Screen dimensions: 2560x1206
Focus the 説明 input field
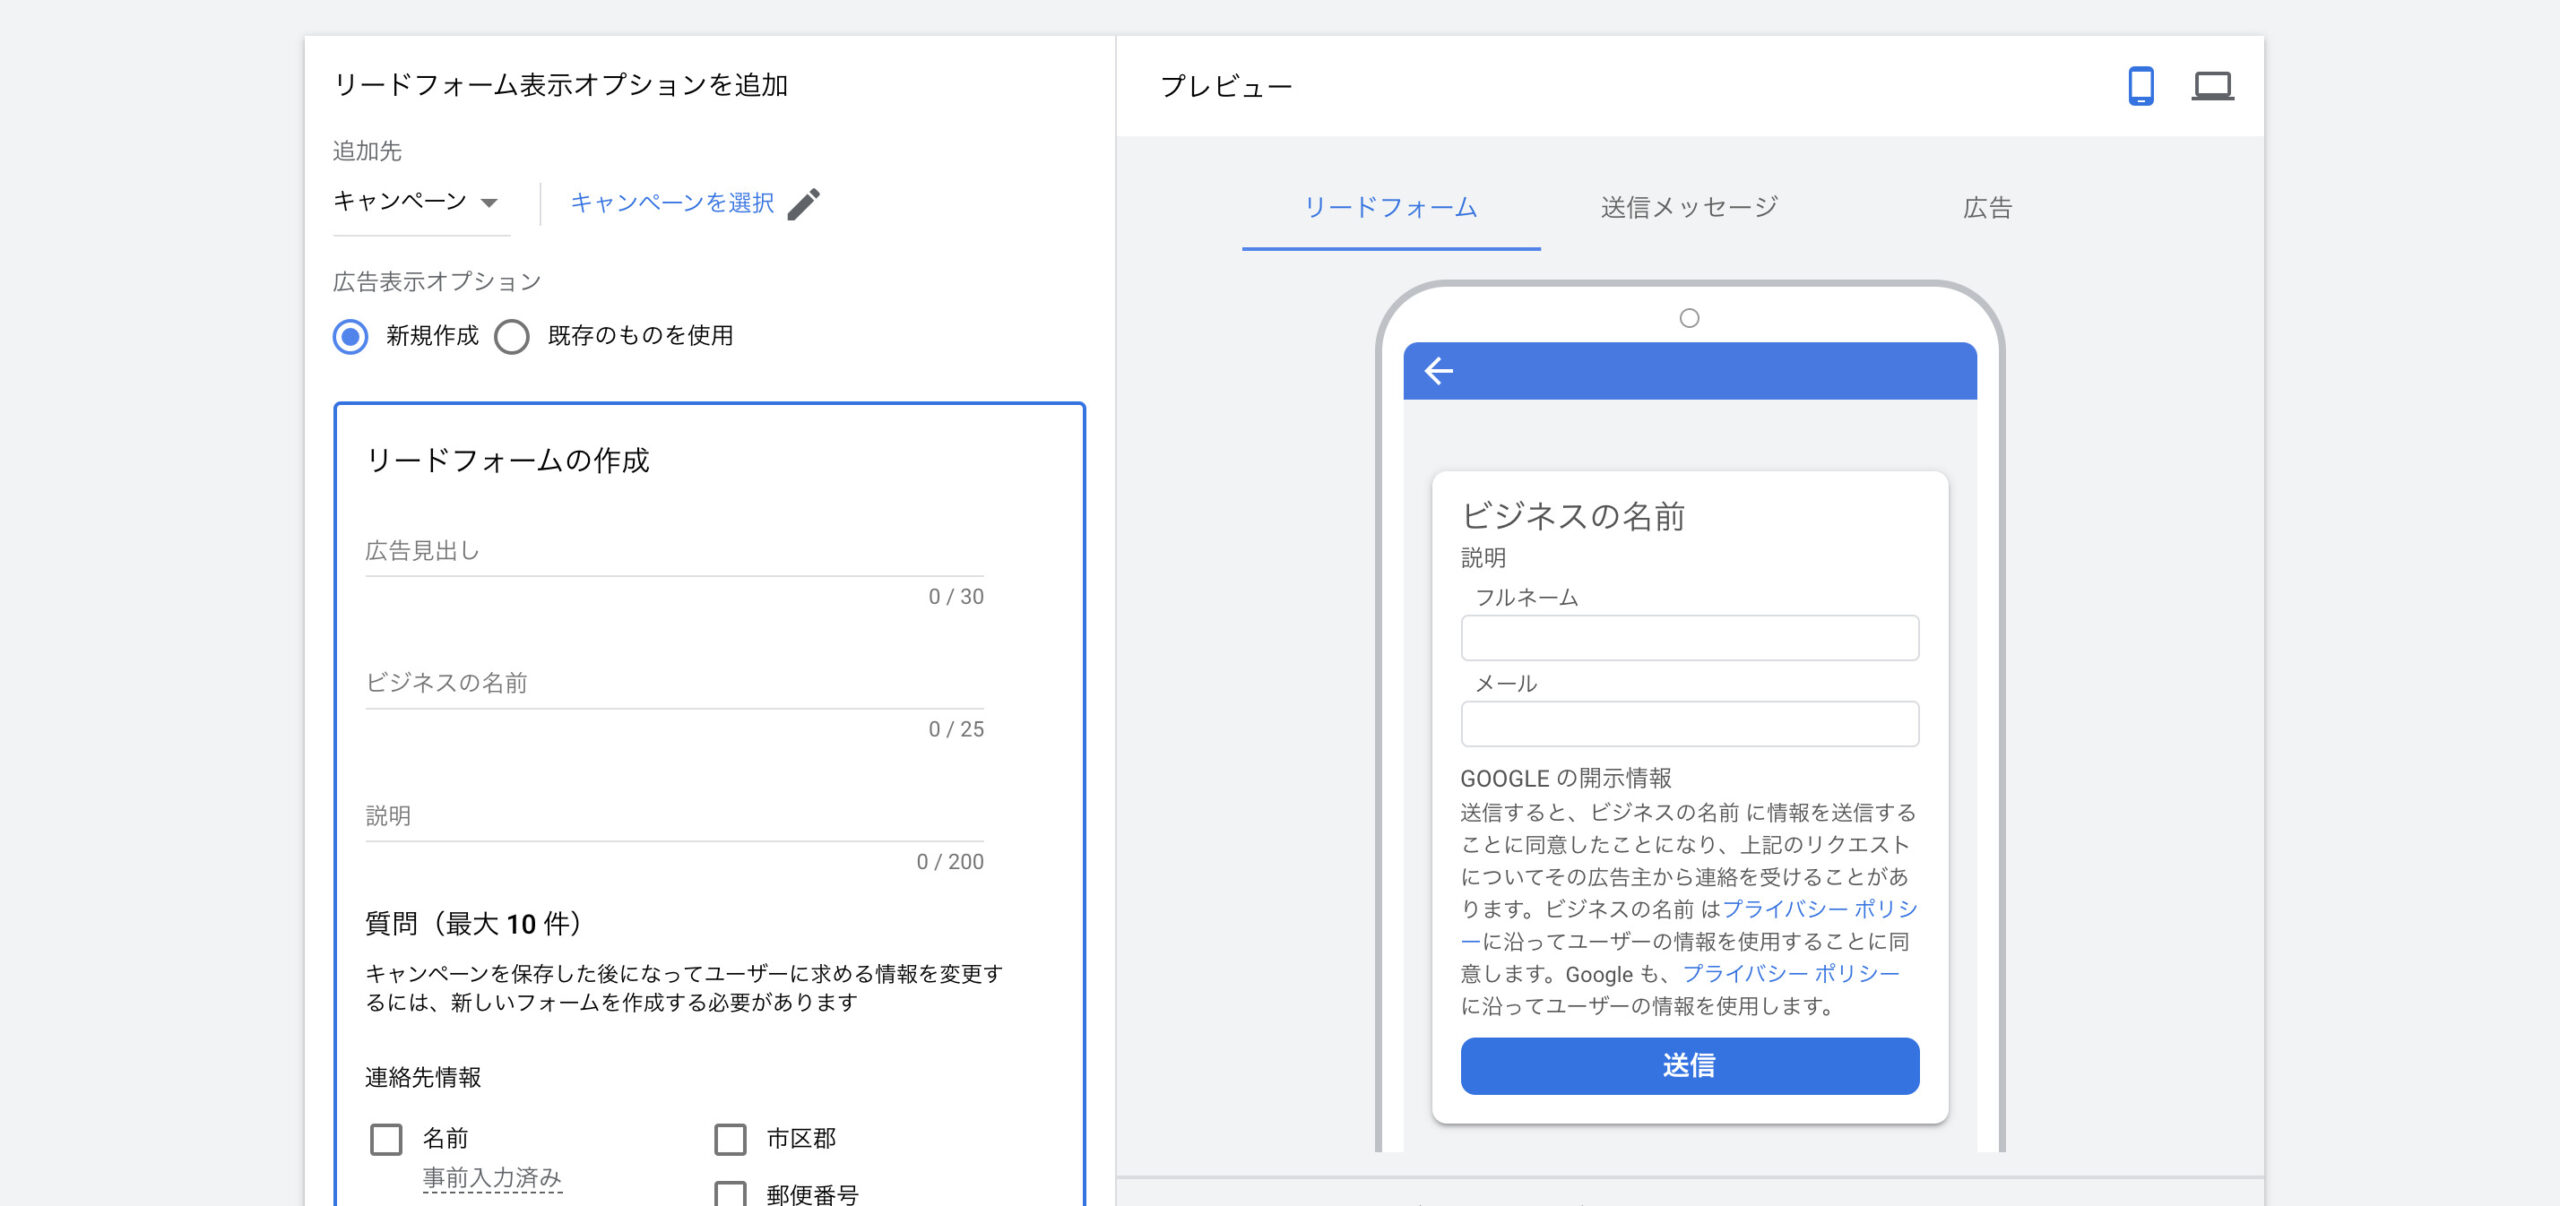coord(674,817)
